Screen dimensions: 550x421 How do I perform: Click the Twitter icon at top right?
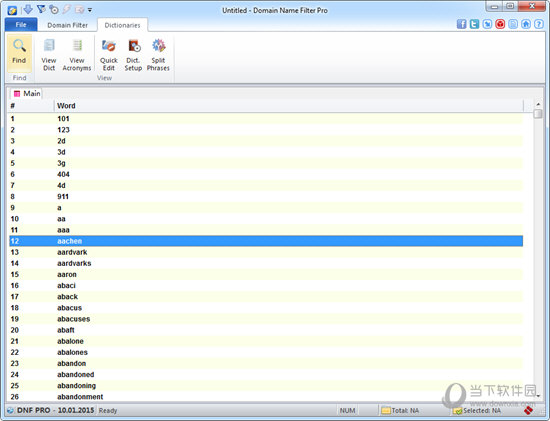pos(474,24)
